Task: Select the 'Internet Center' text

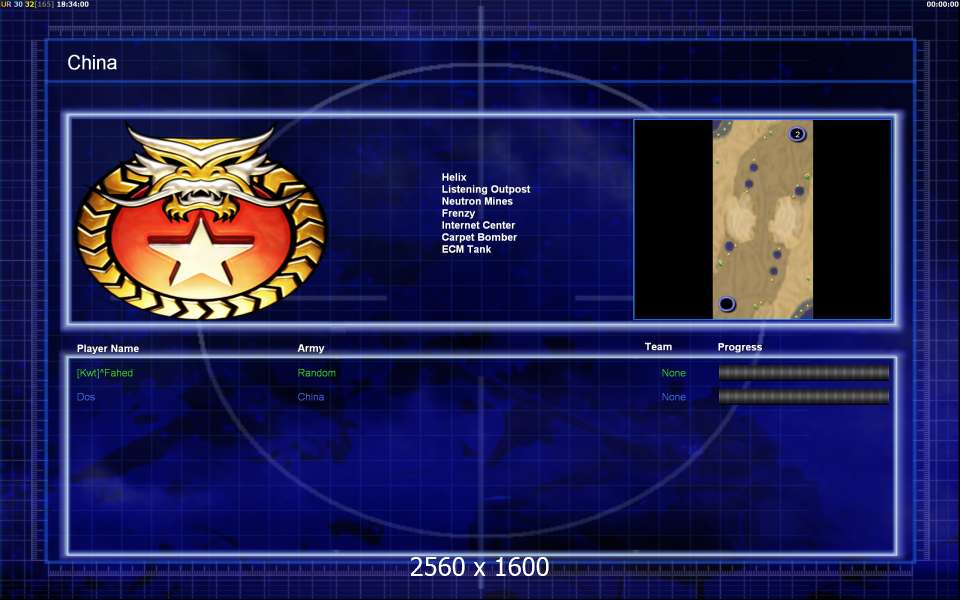Action: [x=478, y=225]
